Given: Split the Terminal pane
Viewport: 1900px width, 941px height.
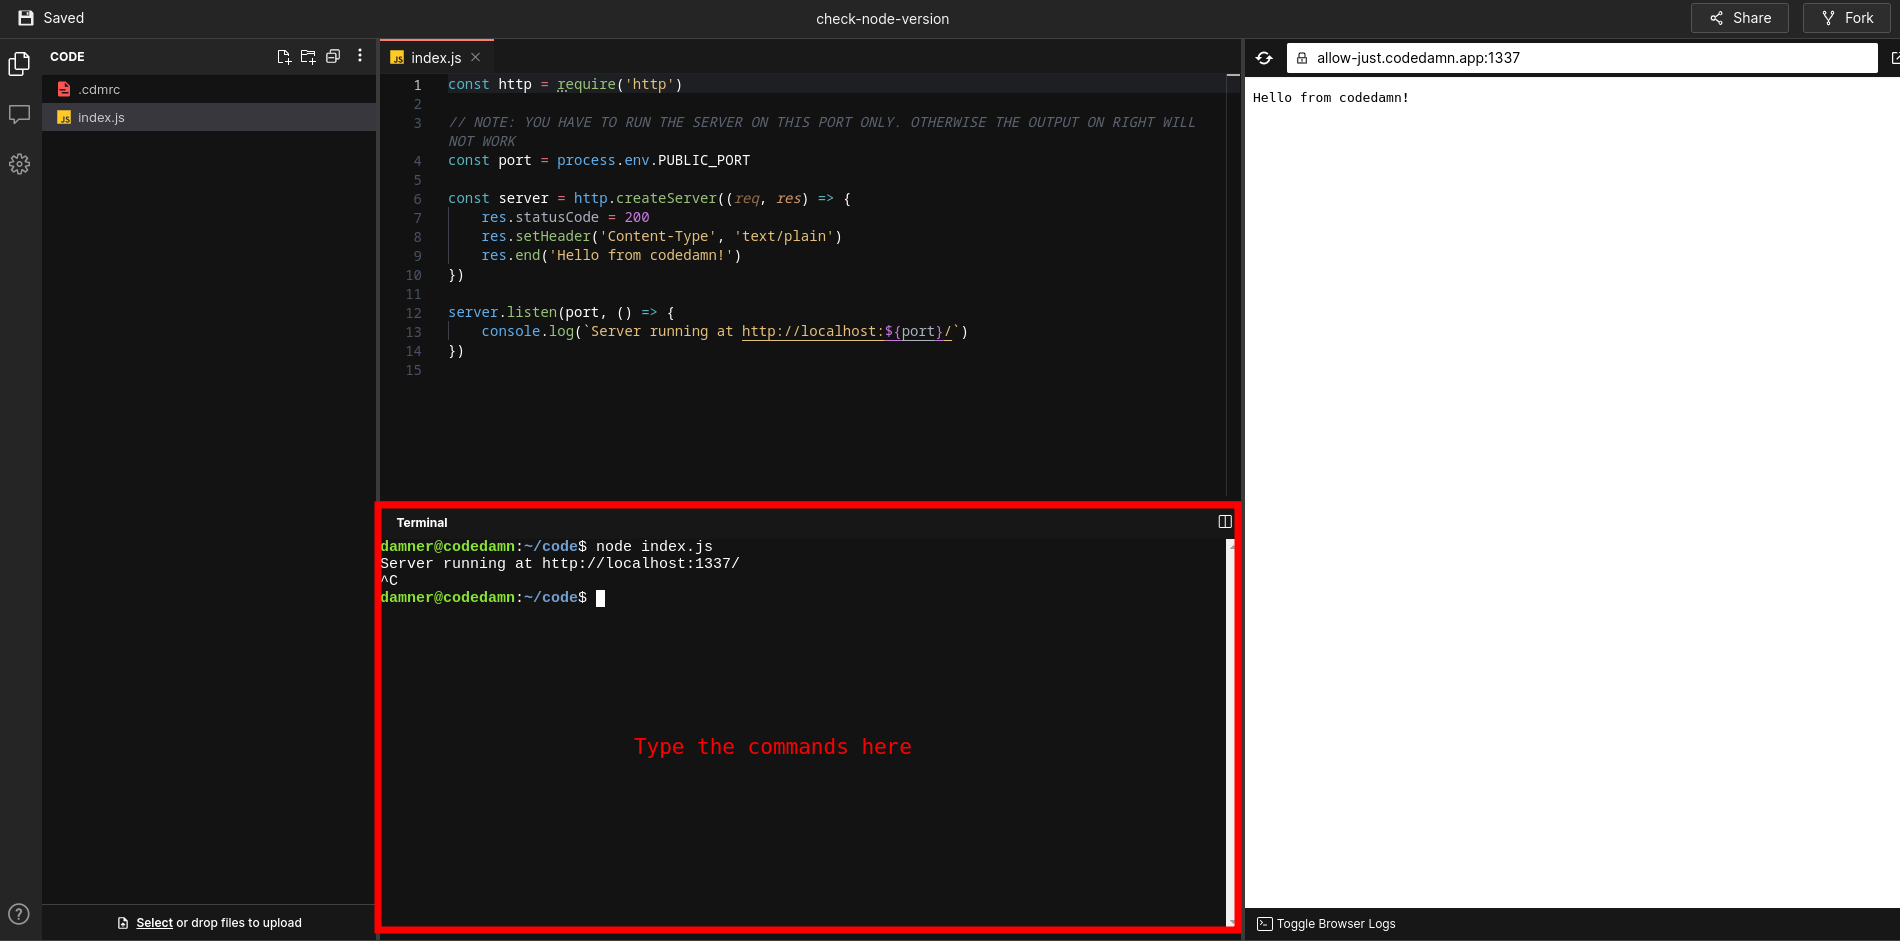Looking at the screenshot, I should pyautogui.click(x=1224, y=521).
